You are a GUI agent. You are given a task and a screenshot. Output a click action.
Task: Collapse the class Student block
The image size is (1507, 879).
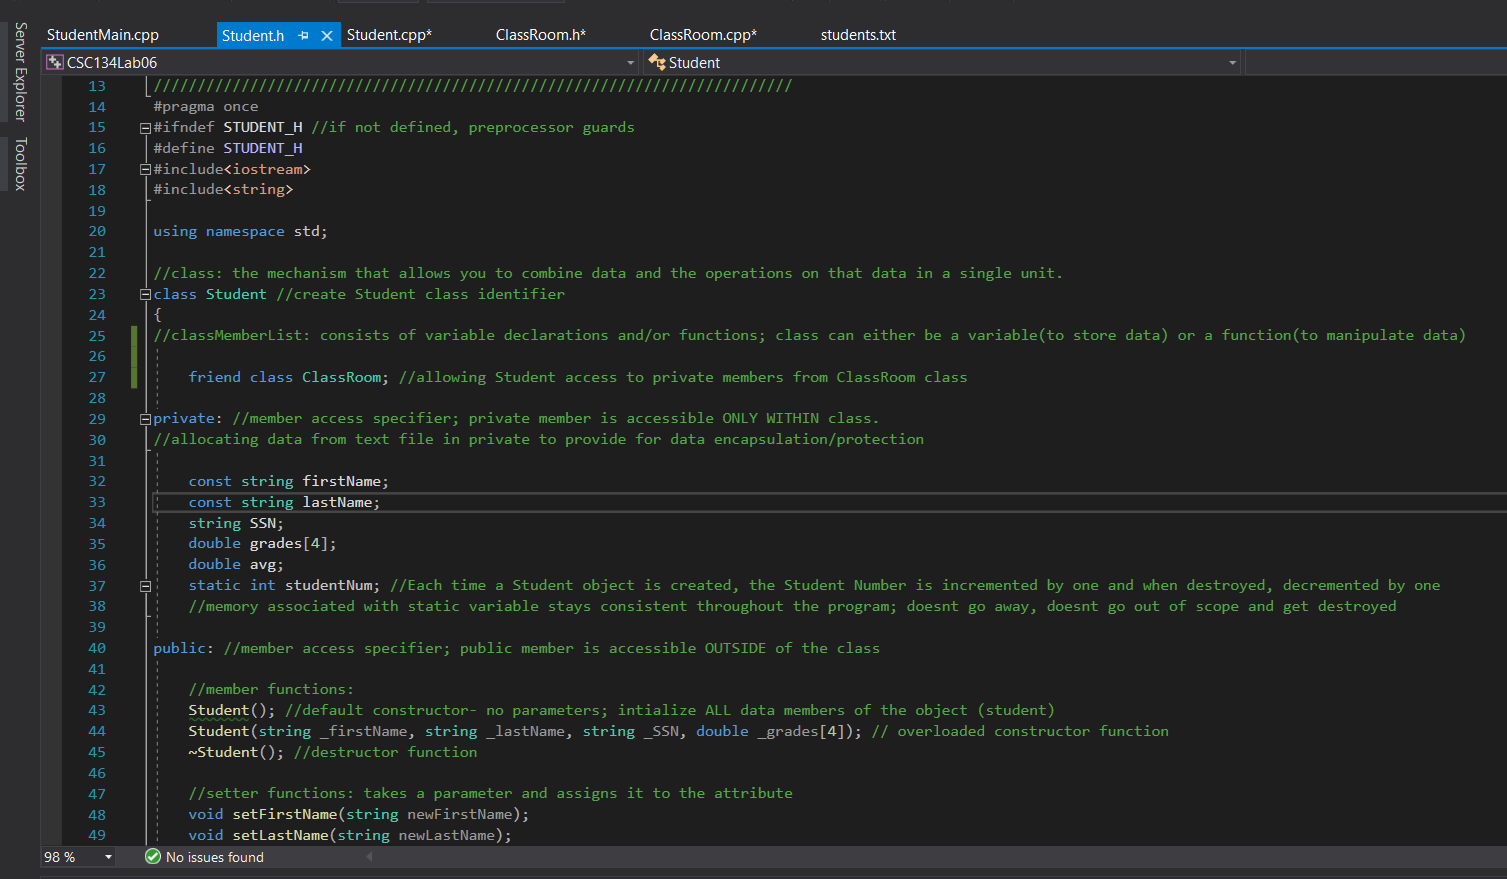pyautogui.click(x=145, y=295)
